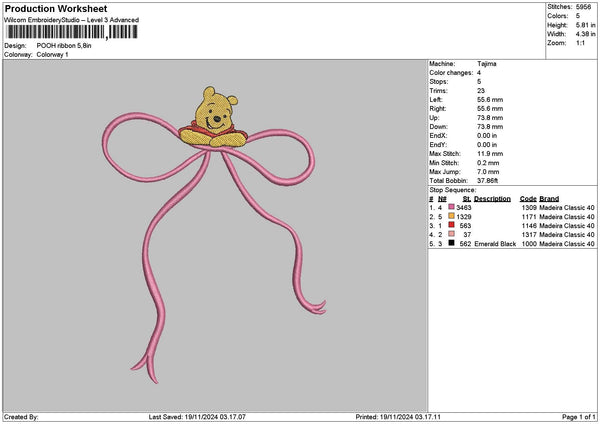Click stitch count 1329 in stop 2

tap(464, 217)
